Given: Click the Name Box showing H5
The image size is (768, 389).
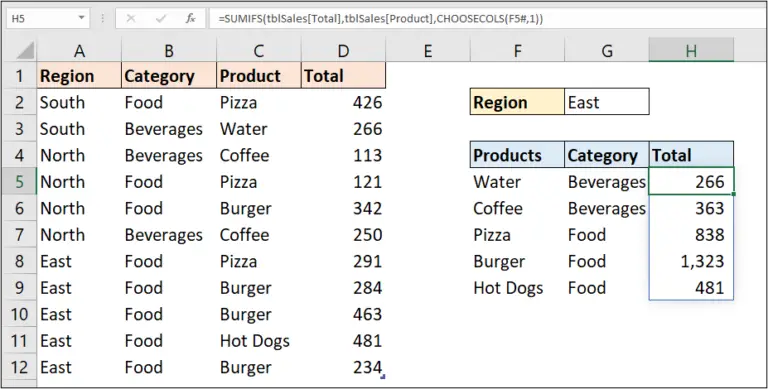Looking at the screenshot, I should pos(47,19).
